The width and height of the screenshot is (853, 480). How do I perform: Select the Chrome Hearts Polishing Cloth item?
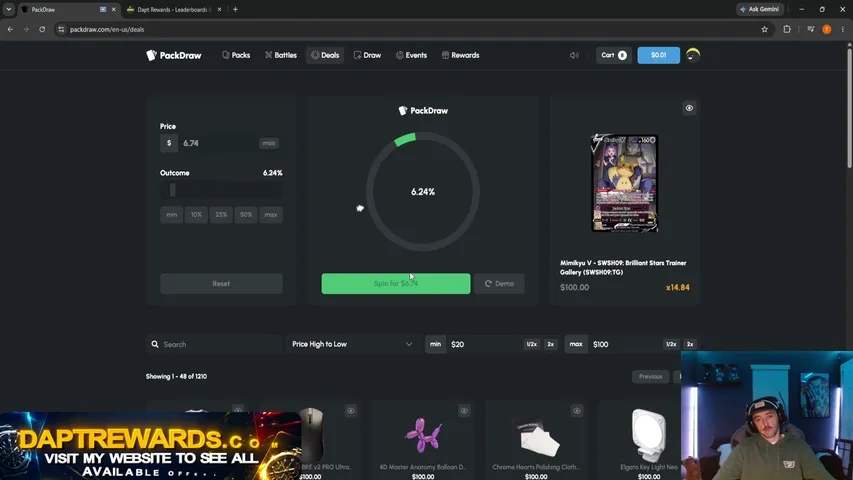pos(536,440)
